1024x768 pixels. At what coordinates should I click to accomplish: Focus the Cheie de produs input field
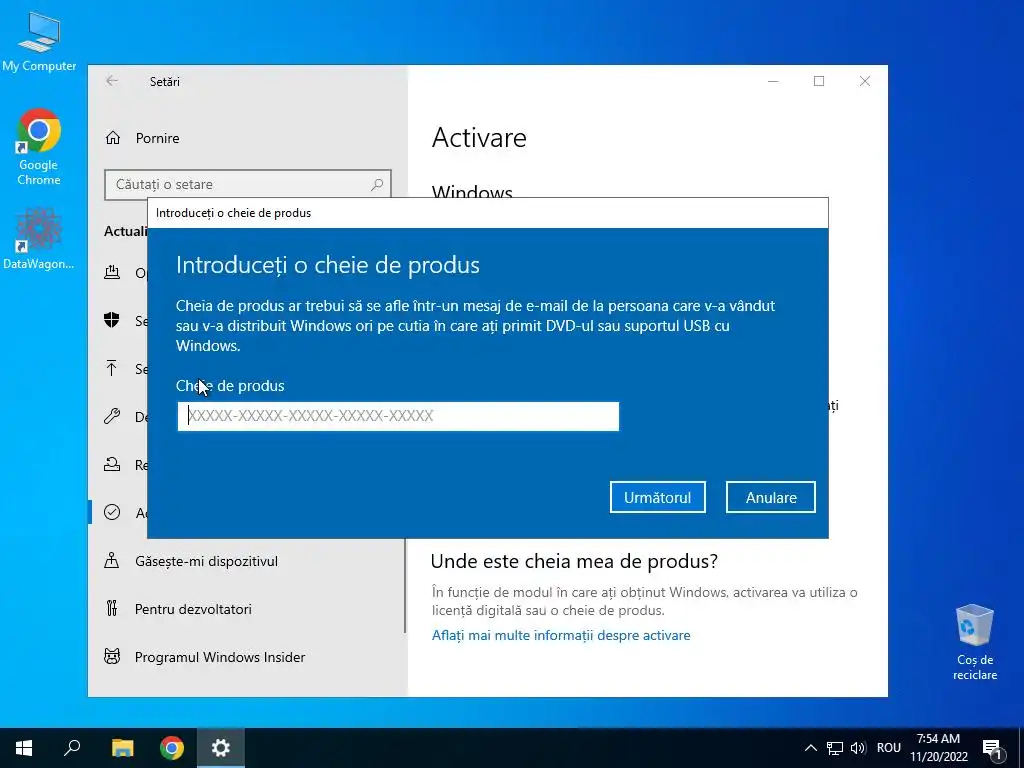(398, 416)
